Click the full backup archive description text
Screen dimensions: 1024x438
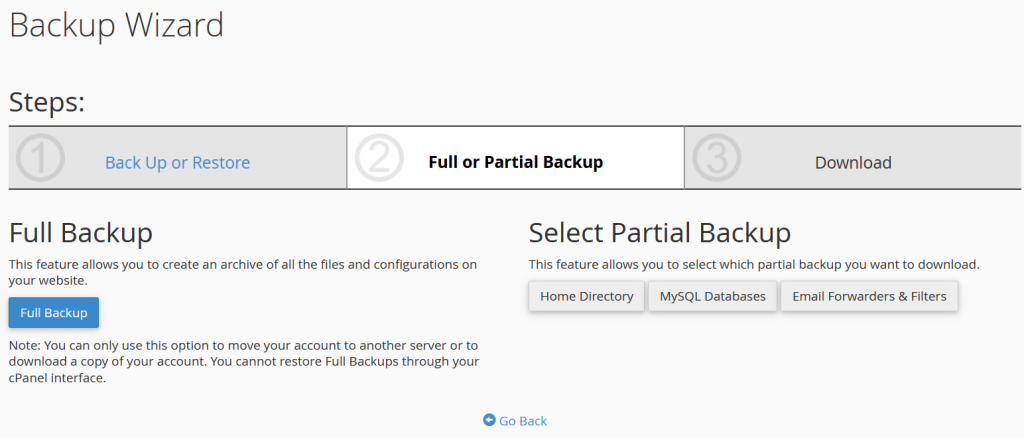(242, 272)
